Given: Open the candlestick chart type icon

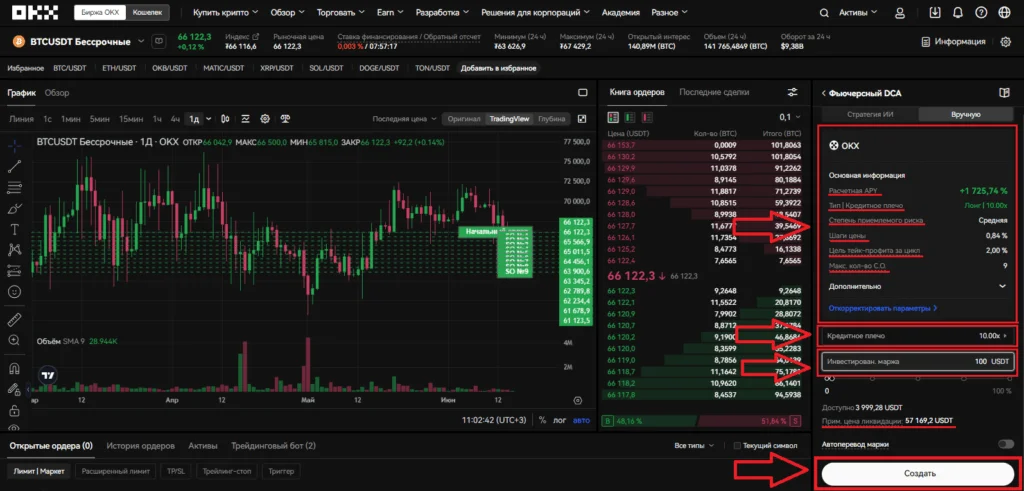Looking at the screenshot, I should pyautogui.click(x=225, y=119).
